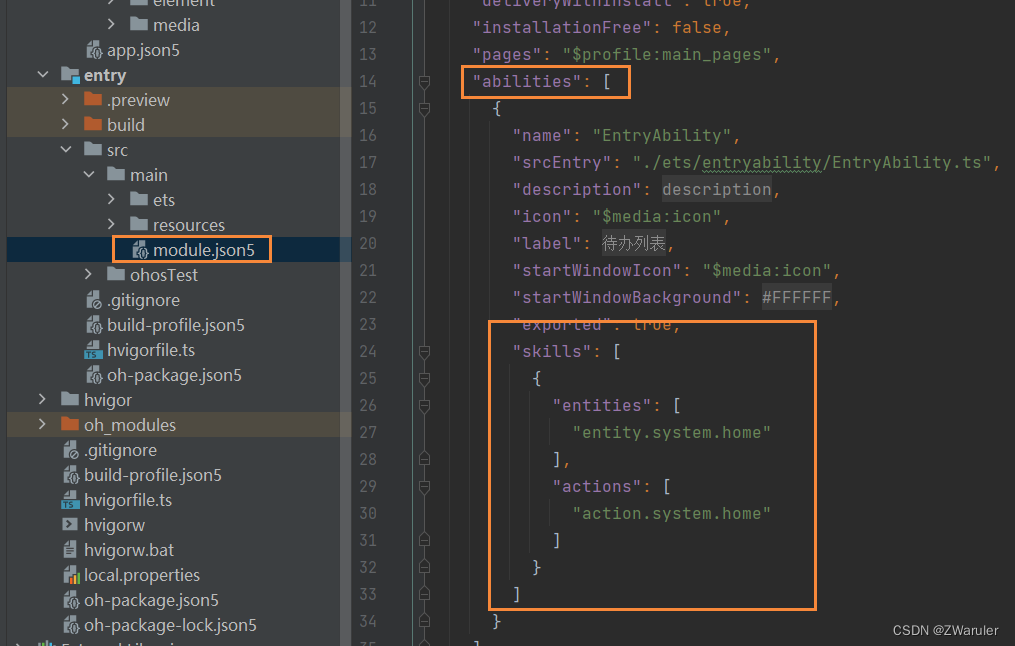Viewport: 1015px width, 646px height.
Task: Click the main folder icon
Action: (116, 174)
